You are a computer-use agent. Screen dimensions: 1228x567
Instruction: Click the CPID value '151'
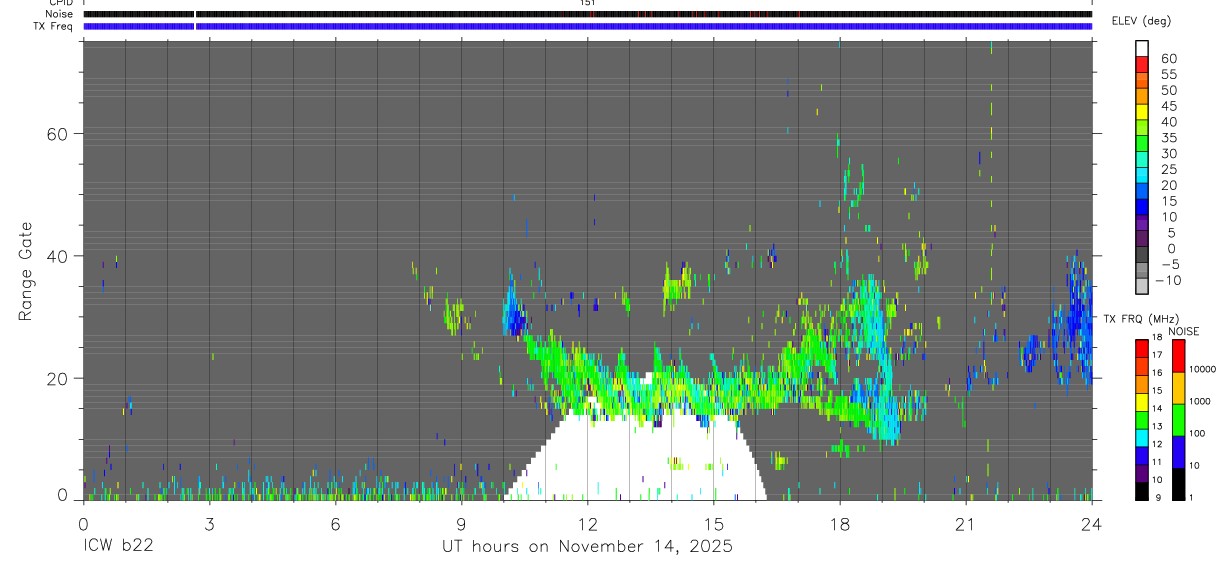(587, 3)
